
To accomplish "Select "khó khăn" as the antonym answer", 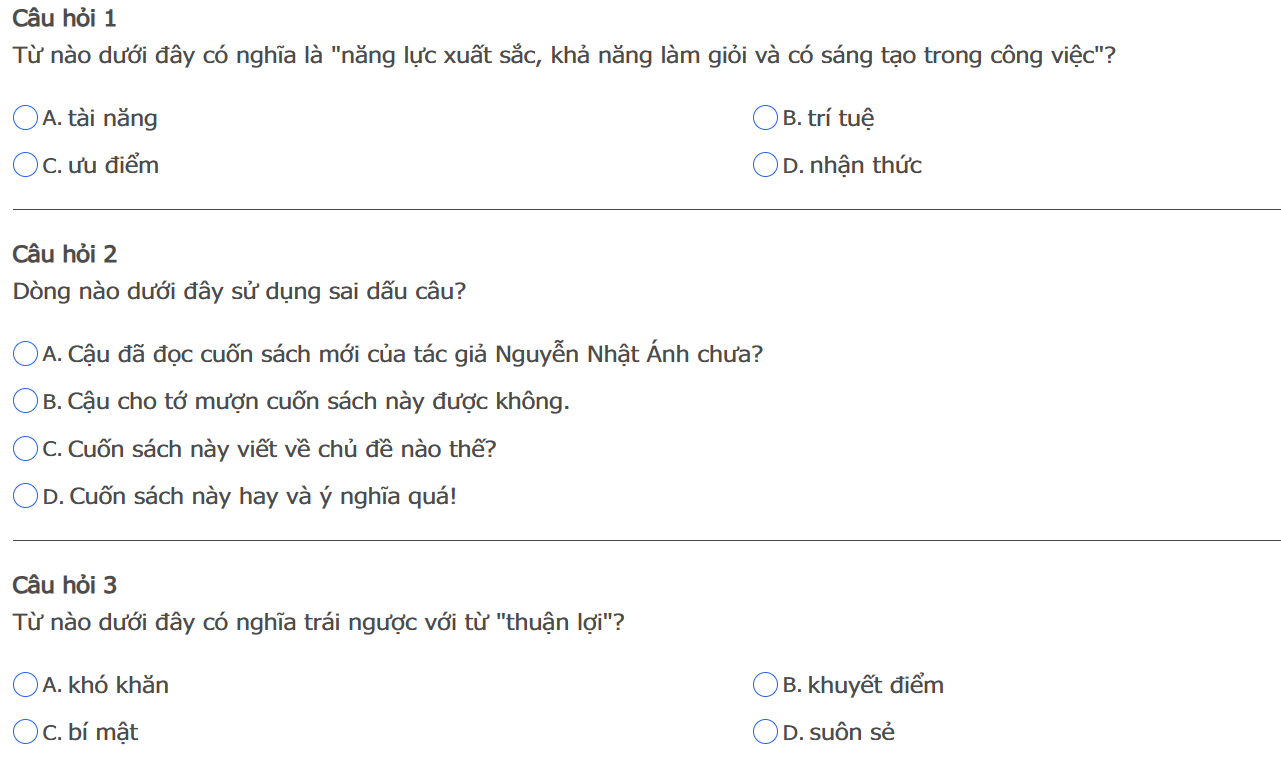I will pos(26,685).
